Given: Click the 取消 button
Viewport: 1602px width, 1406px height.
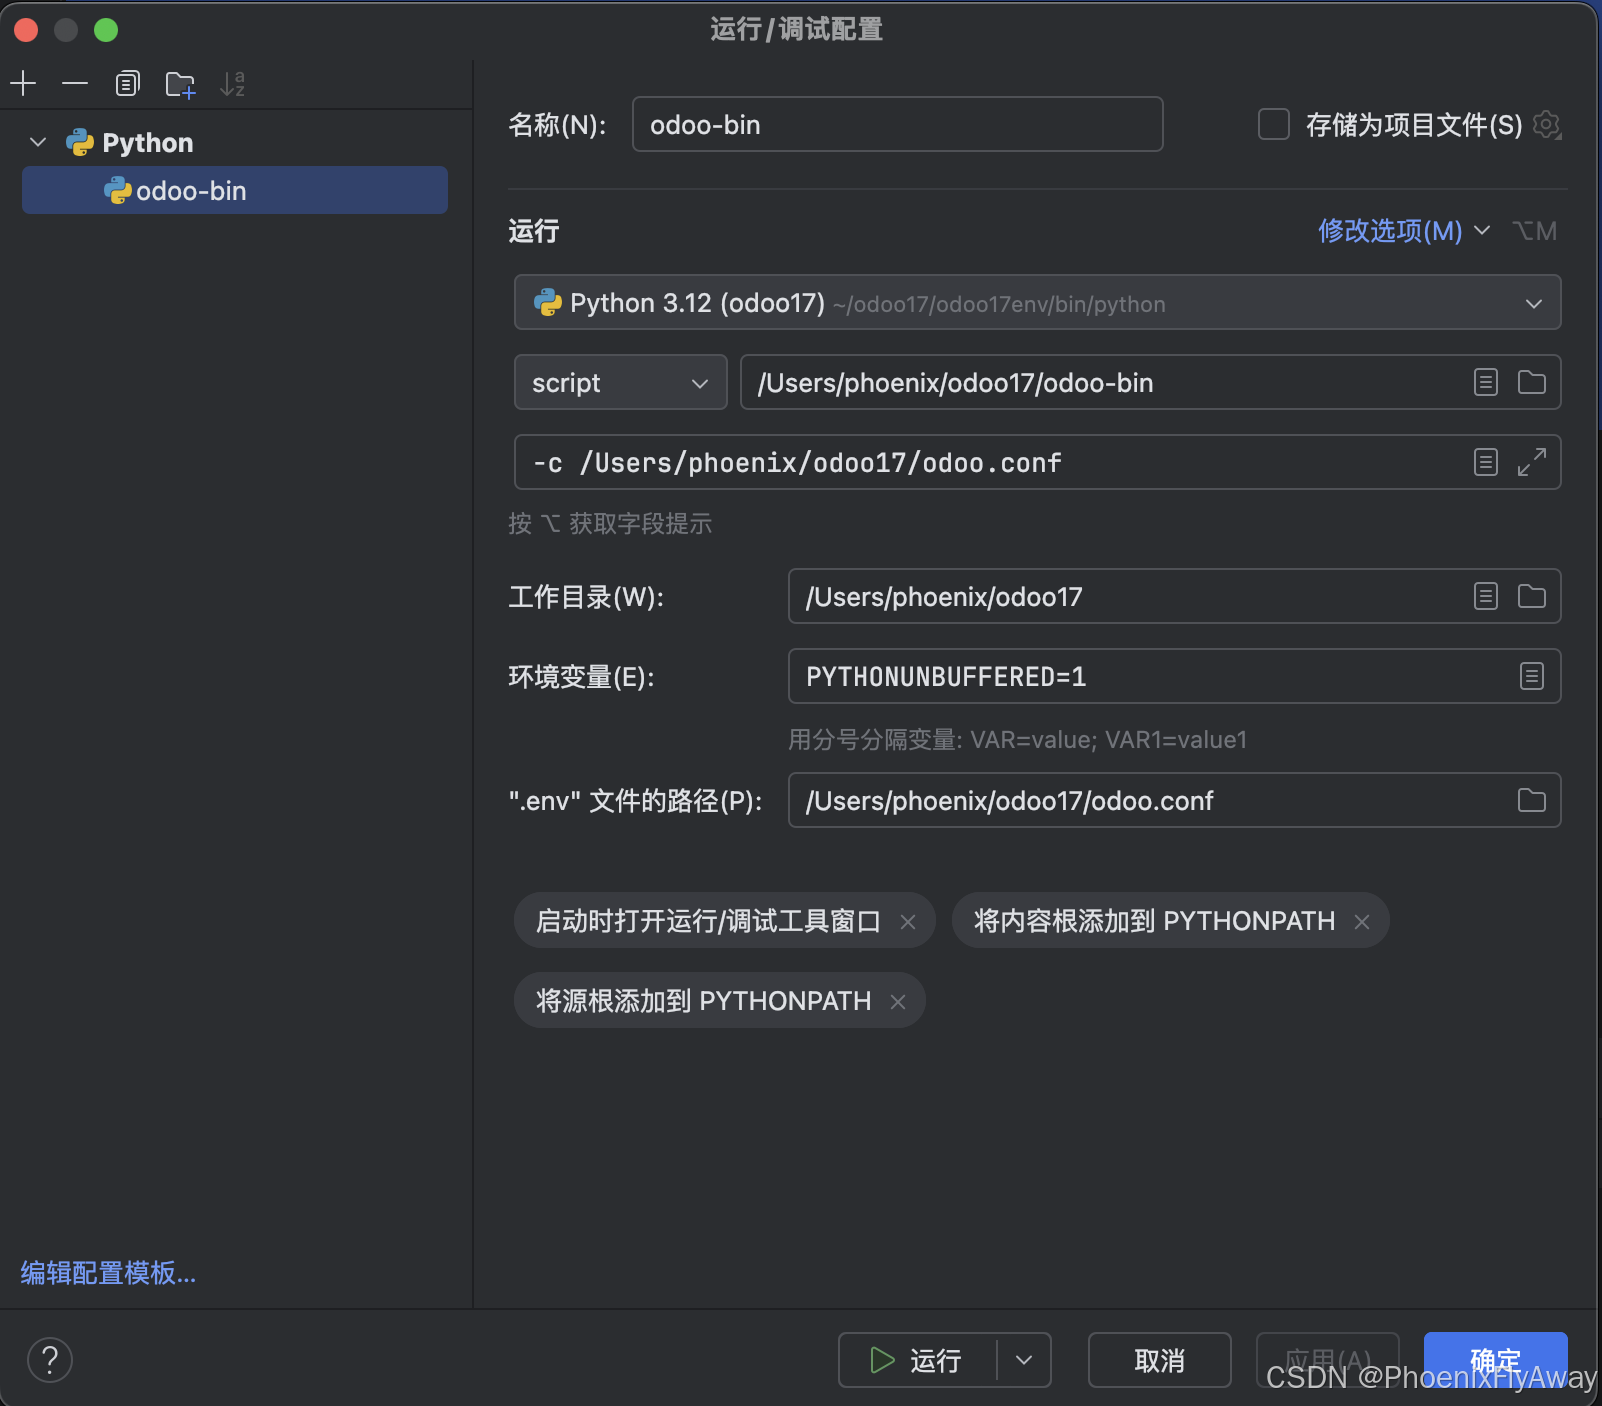Looking at the screenshot, I should point(1159,1360).
